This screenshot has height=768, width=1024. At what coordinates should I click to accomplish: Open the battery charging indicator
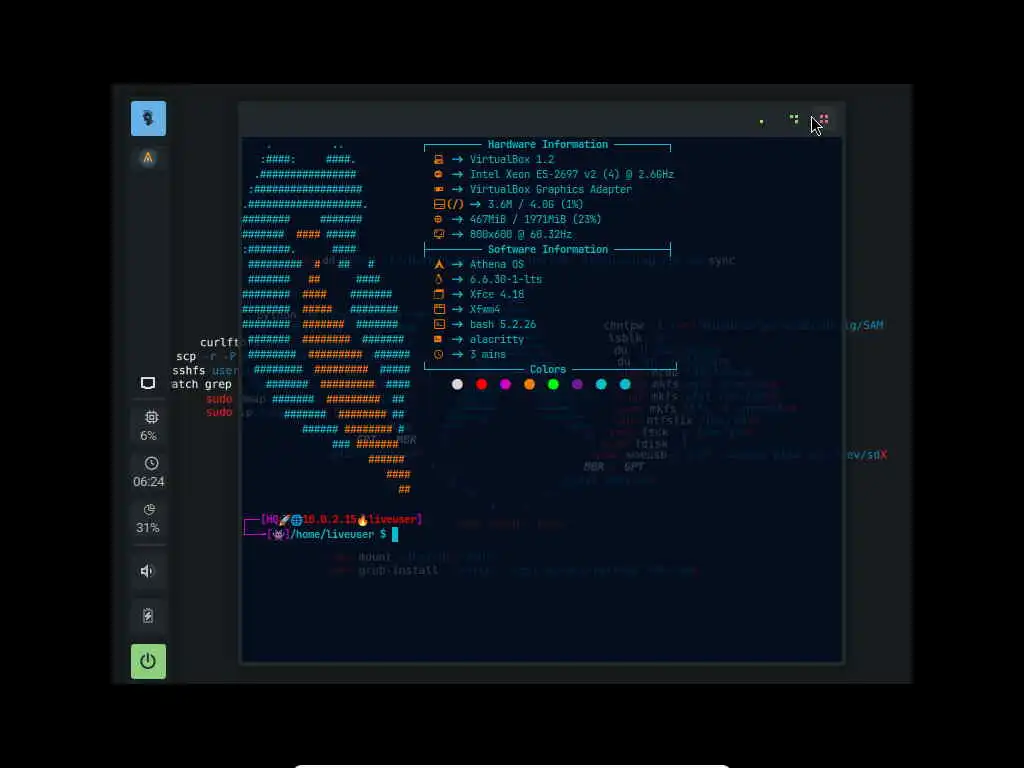pyautogui.click(x=148, y=615)
